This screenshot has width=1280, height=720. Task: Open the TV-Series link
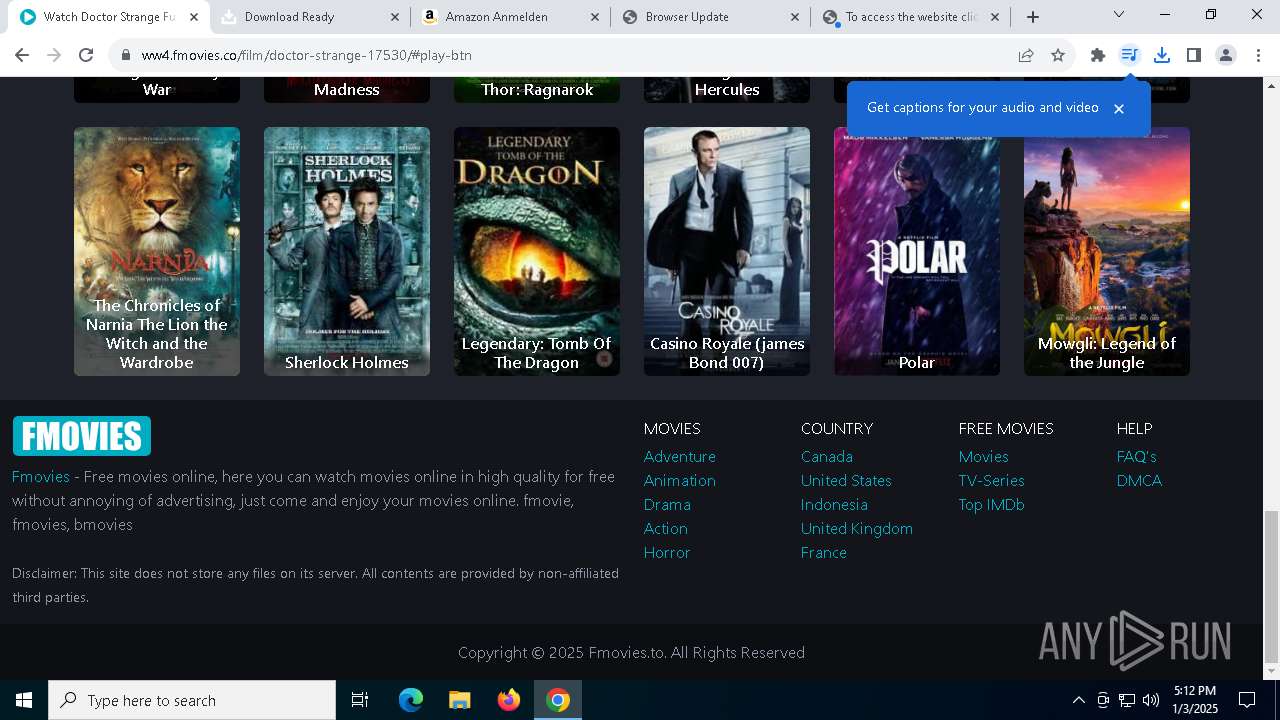click(992, 480)
